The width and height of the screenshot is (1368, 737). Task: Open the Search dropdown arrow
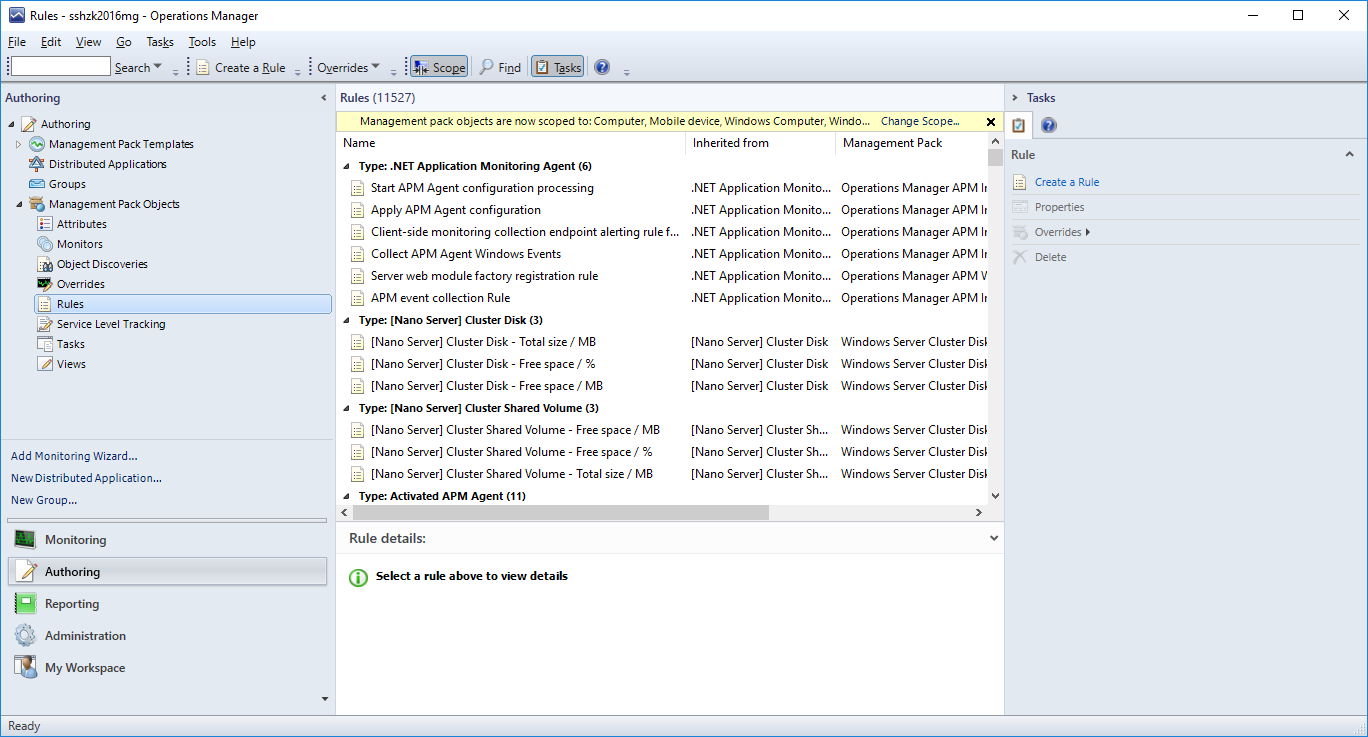coord(158,67)
